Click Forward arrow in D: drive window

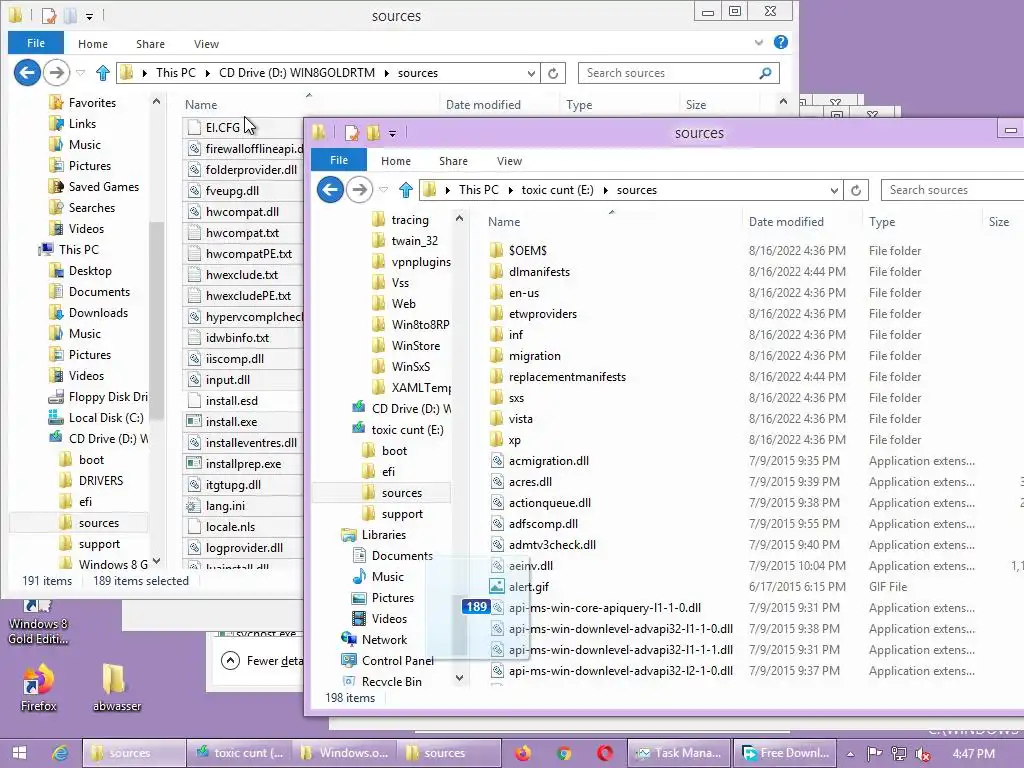[56, 72]
